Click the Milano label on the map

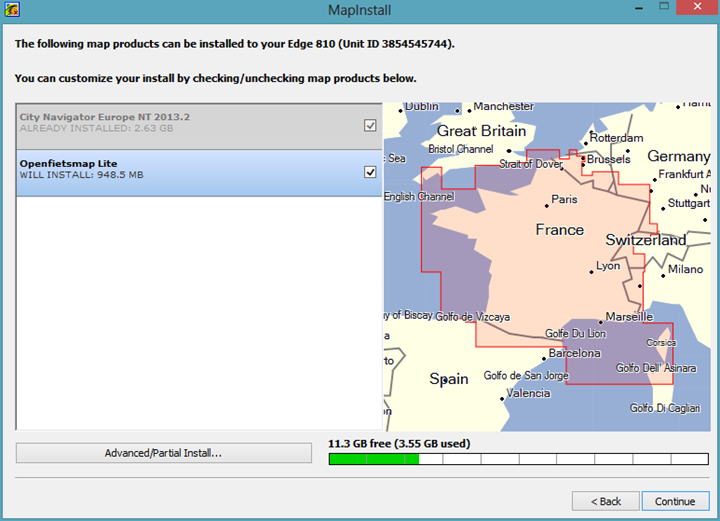coord(685,269)
